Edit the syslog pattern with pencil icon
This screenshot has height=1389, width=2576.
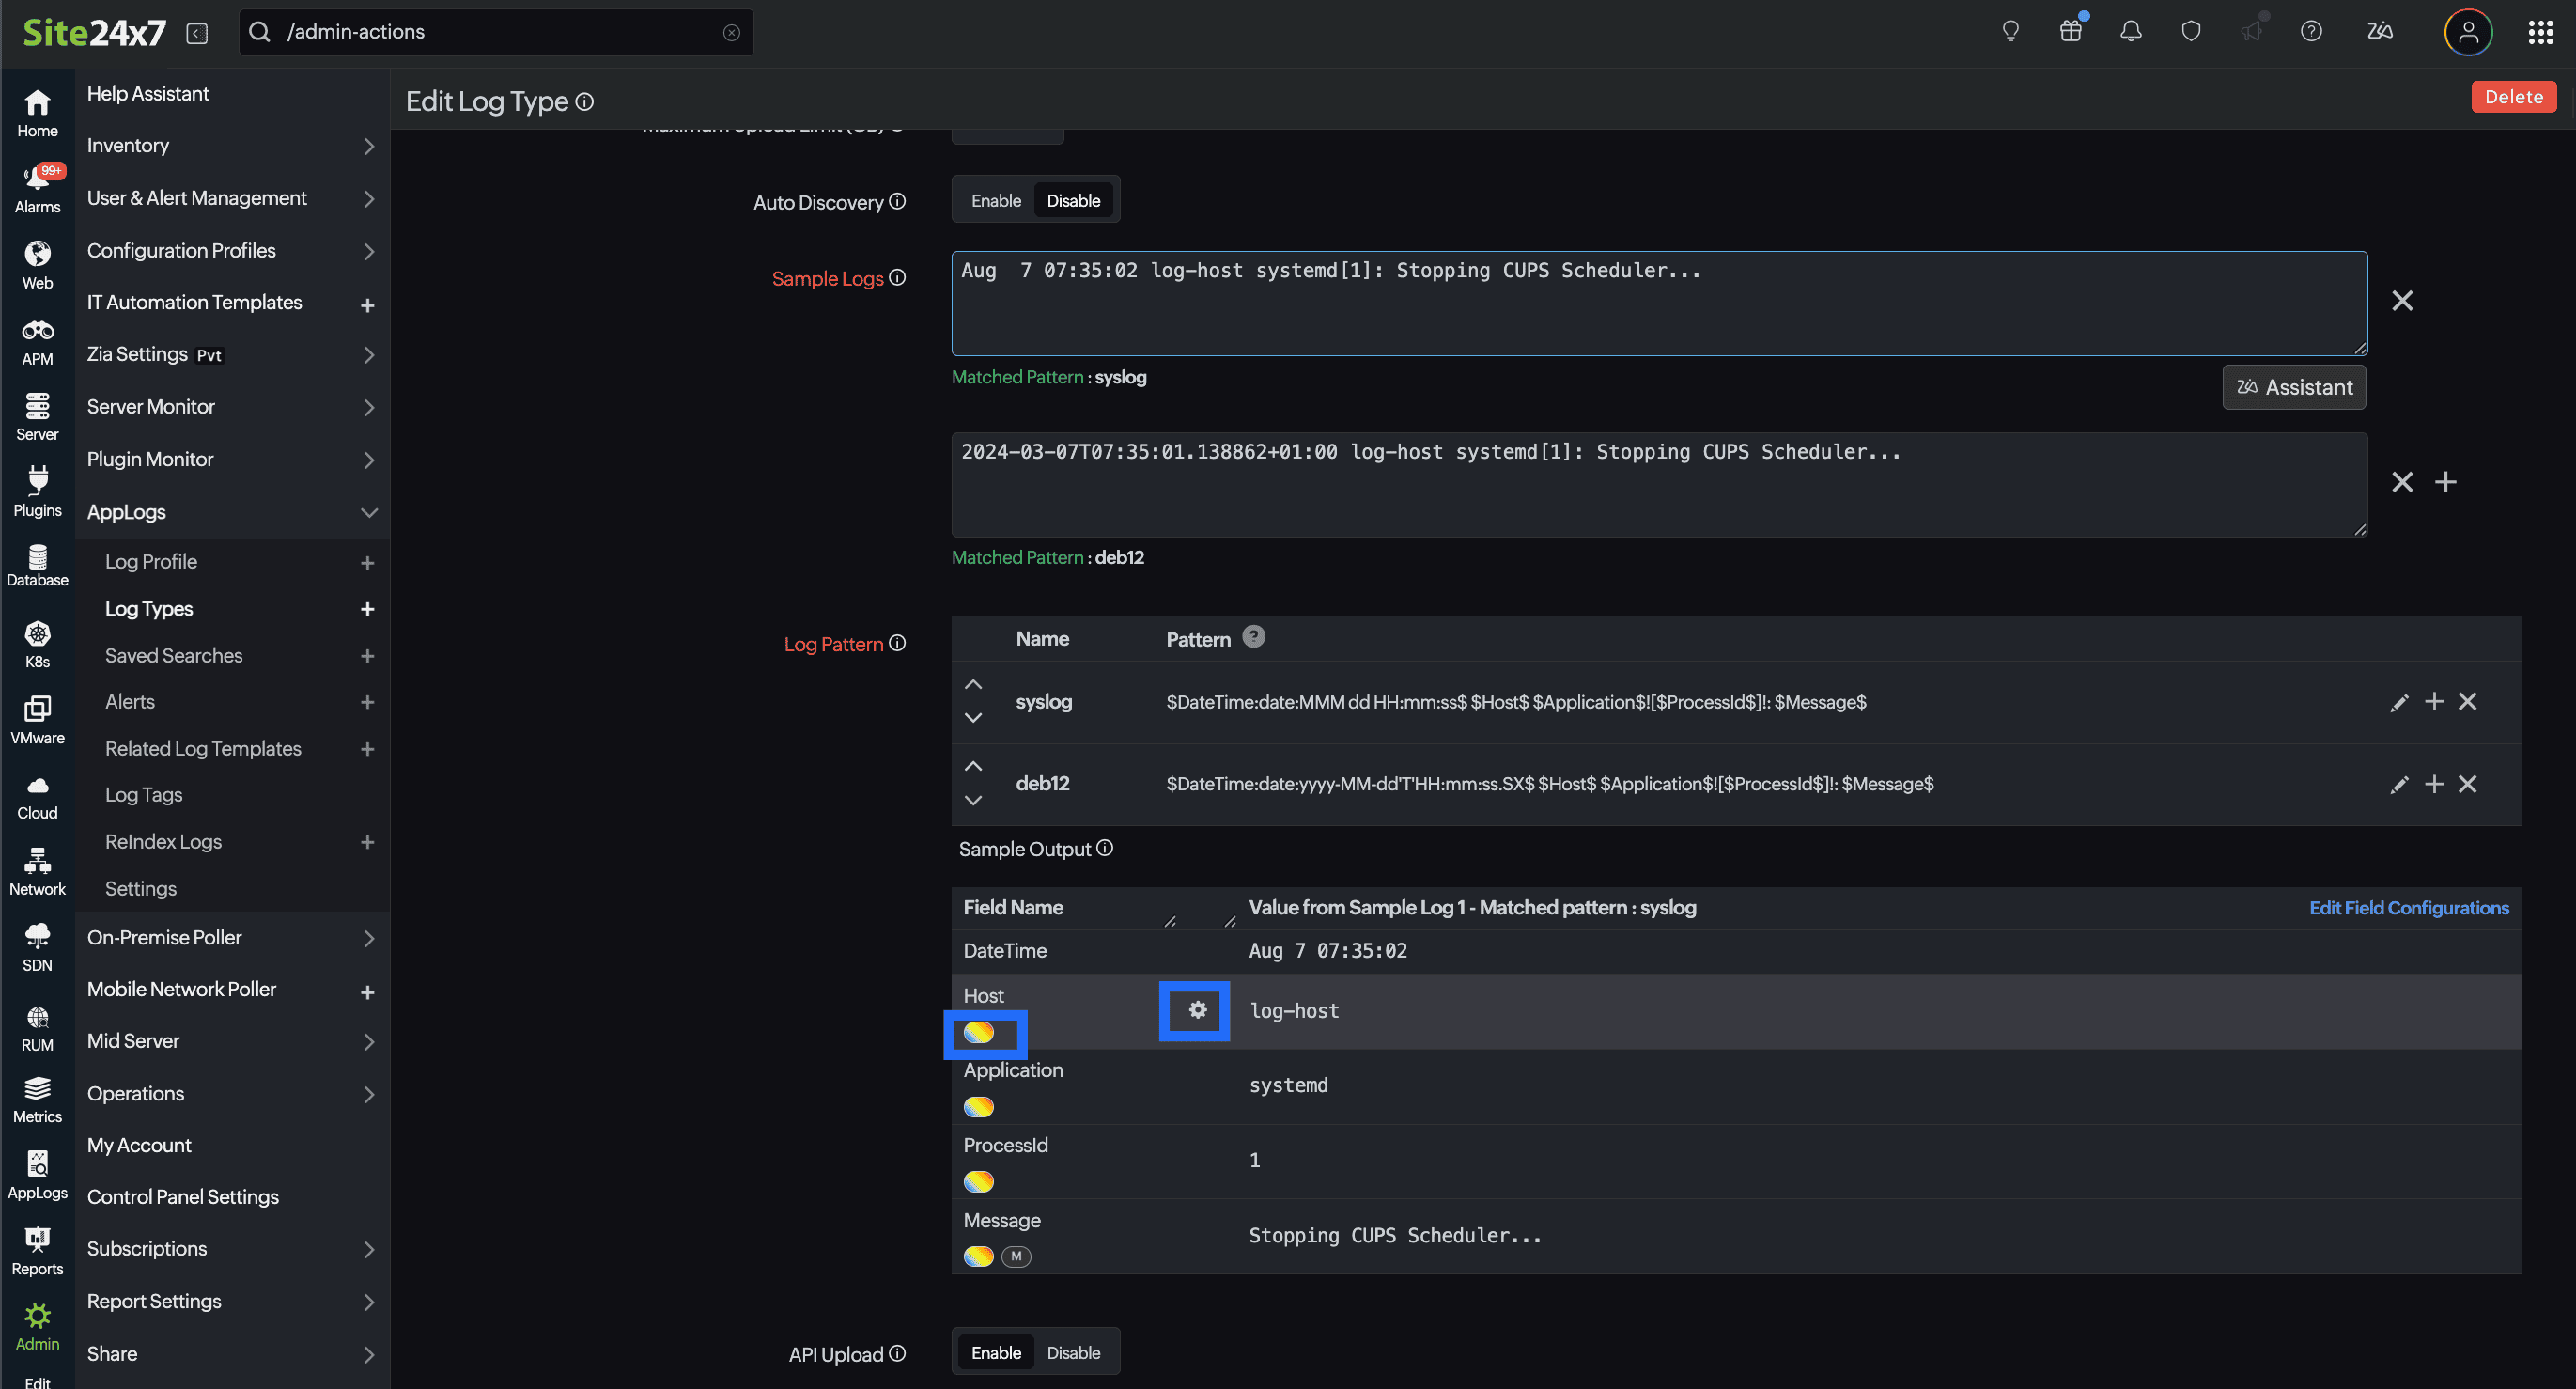(2398, 702)
